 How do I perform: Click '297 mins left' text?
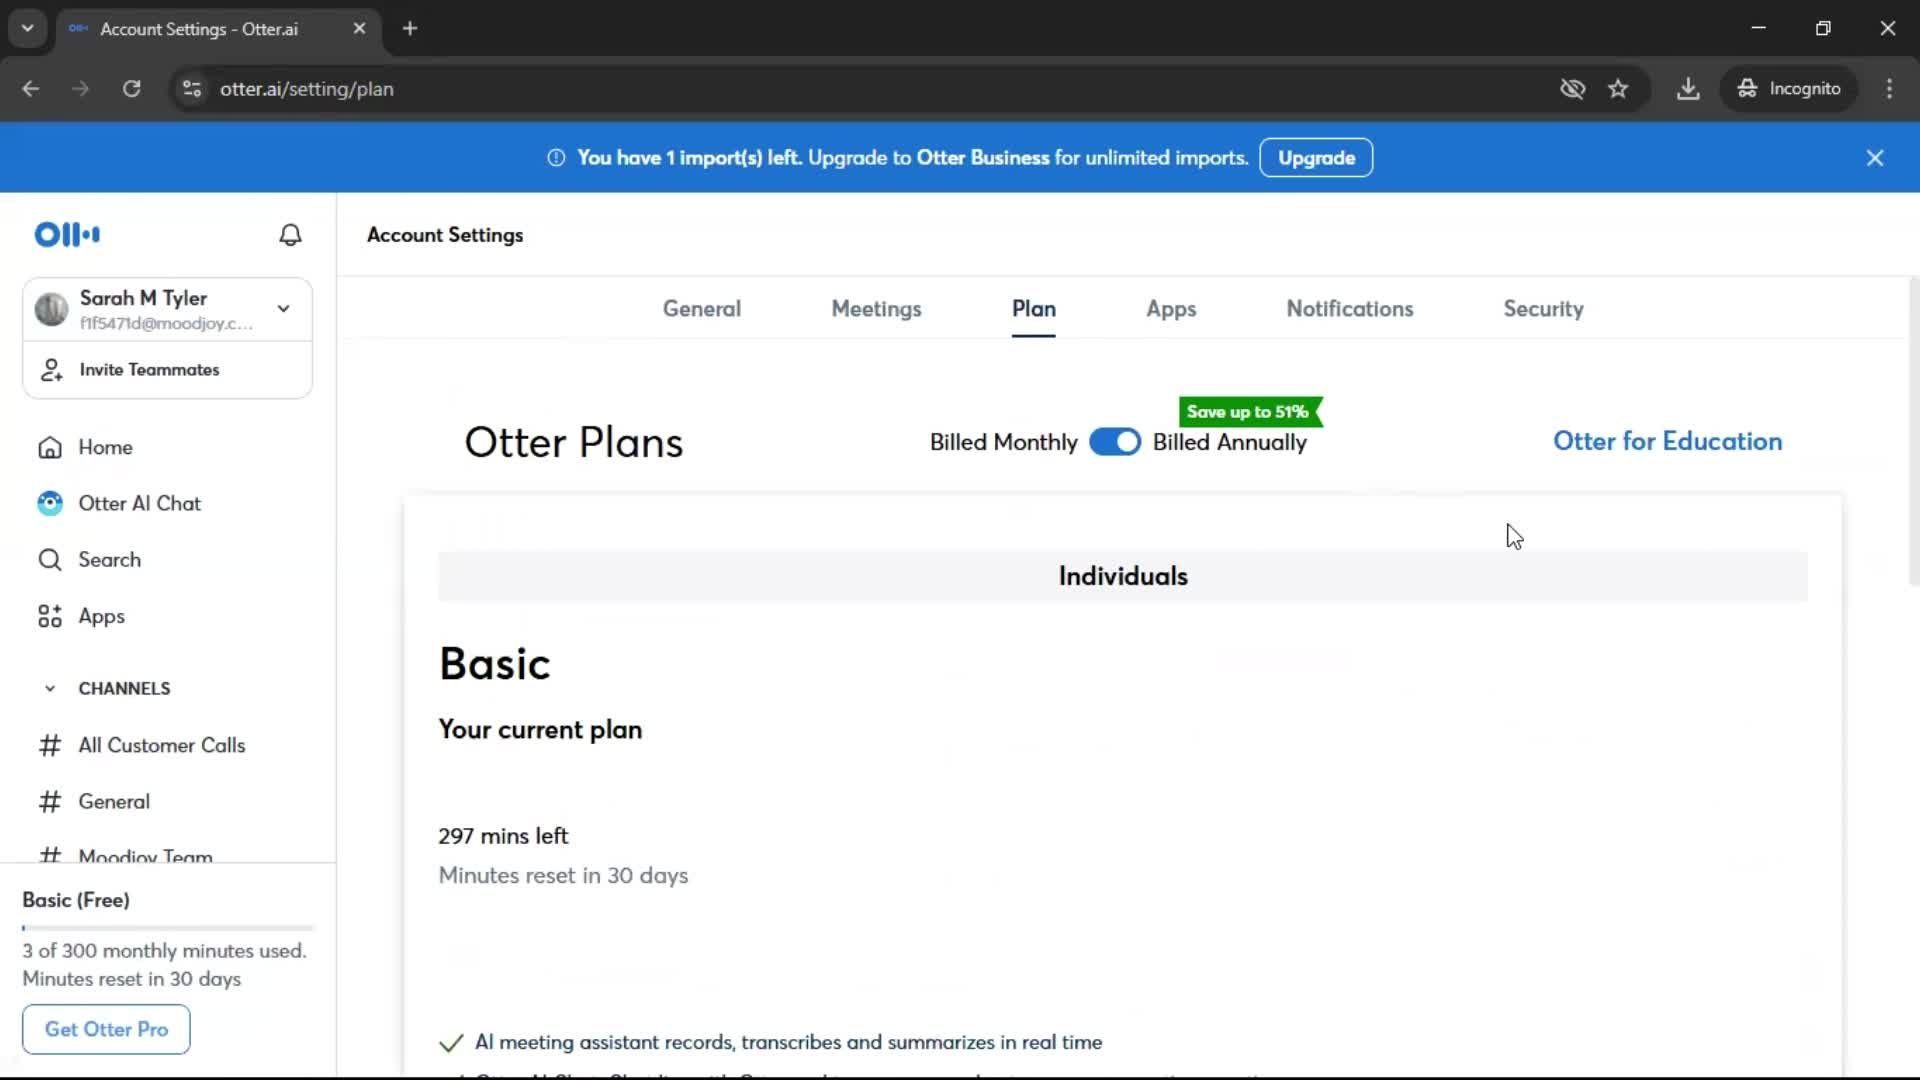pyautogui.click(x=503, y=836)
